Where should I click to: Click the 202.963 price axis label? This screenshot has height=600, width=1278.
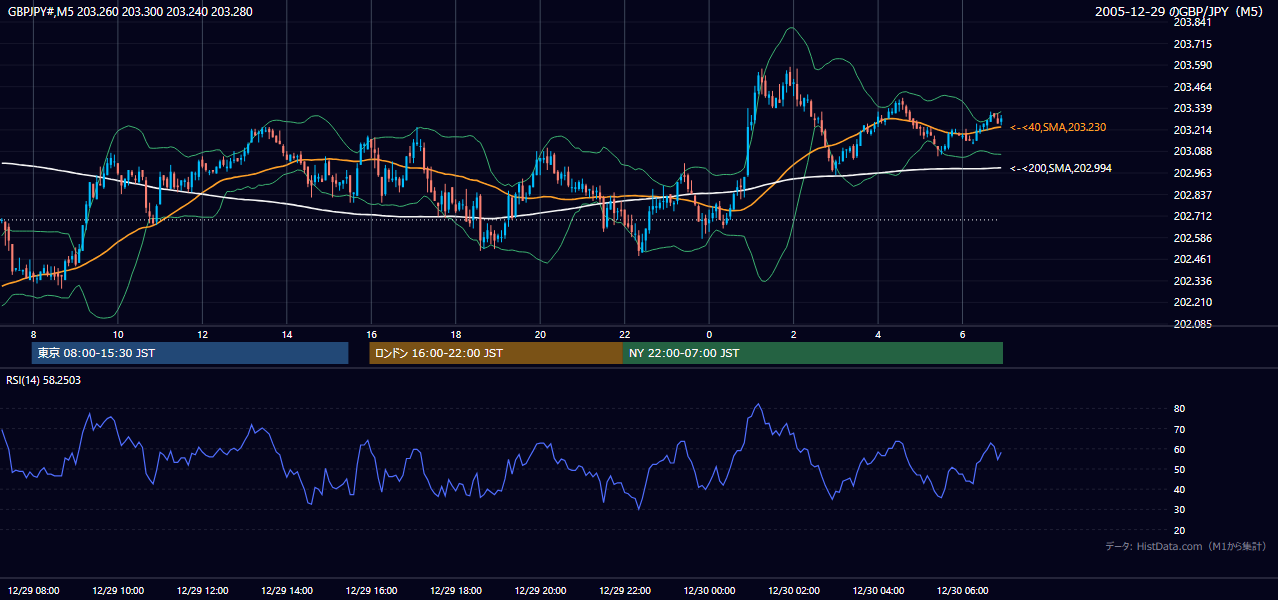(1192, 173)
